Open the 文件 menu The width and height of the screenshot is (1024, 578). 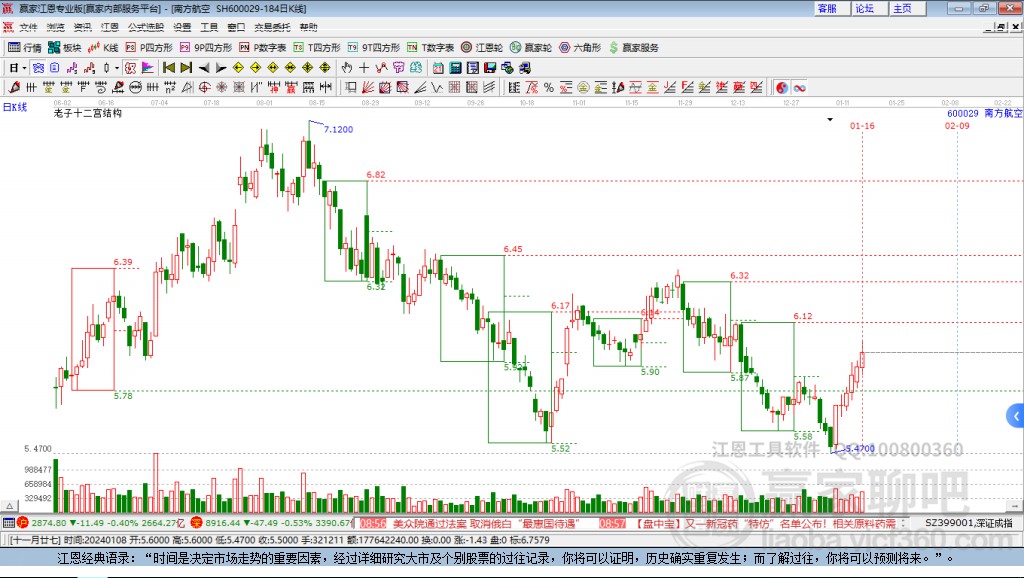coord(28,27)
